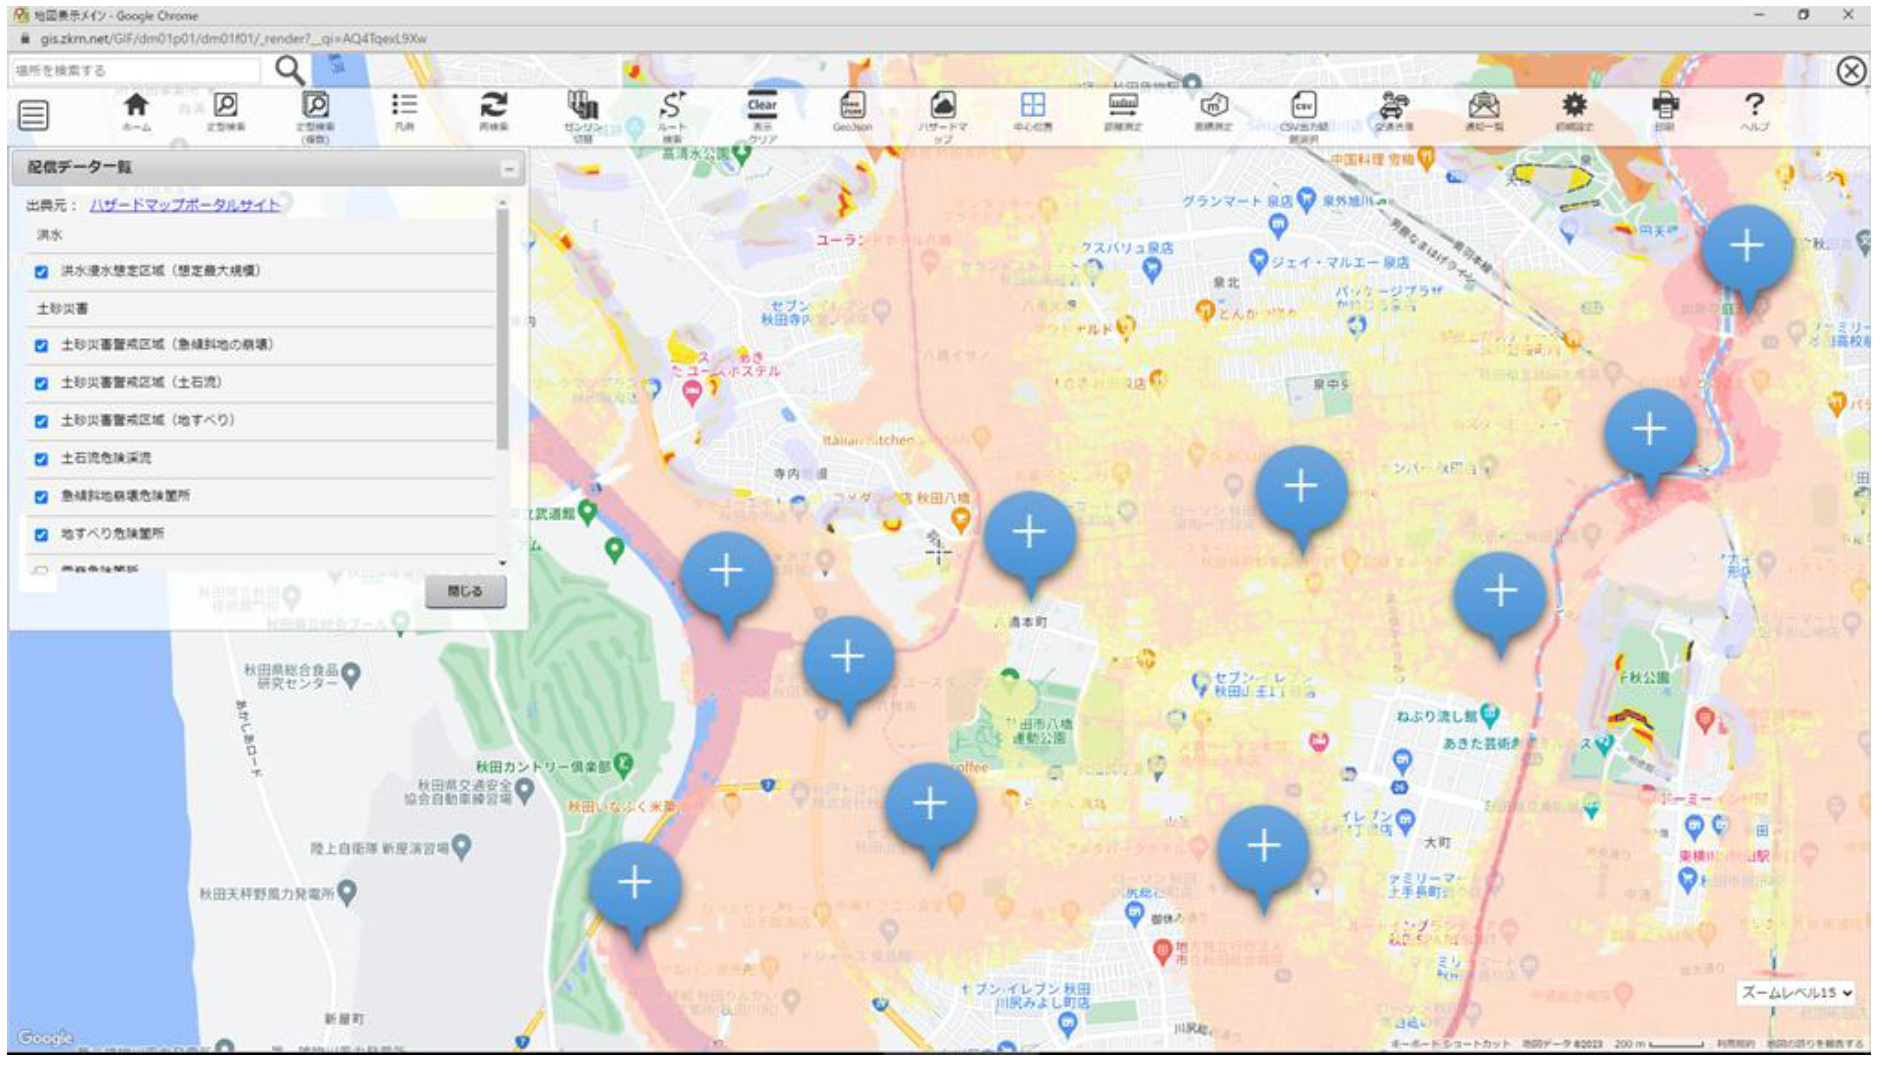Click the data list panel scrollbar down arrow
This screenshot has width=1882, height=1066.
coord(502,564)
